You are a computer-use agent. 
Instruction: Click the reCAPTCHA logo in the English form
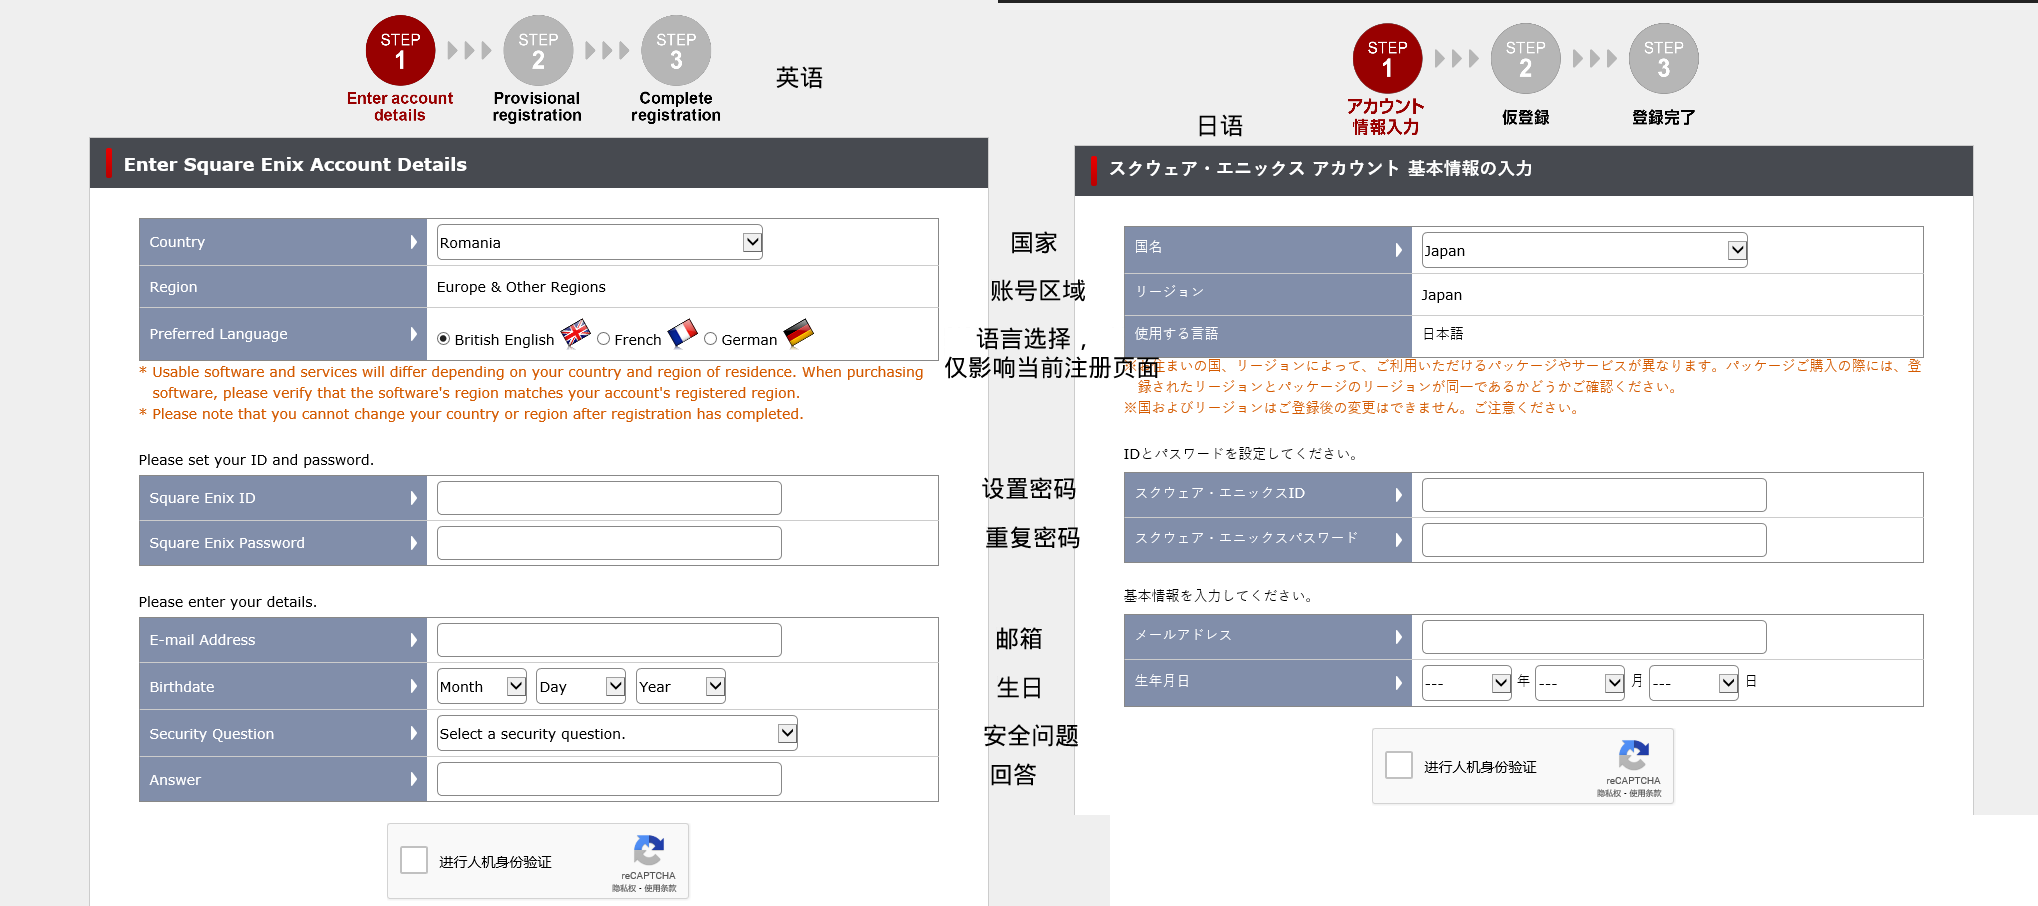648,851
